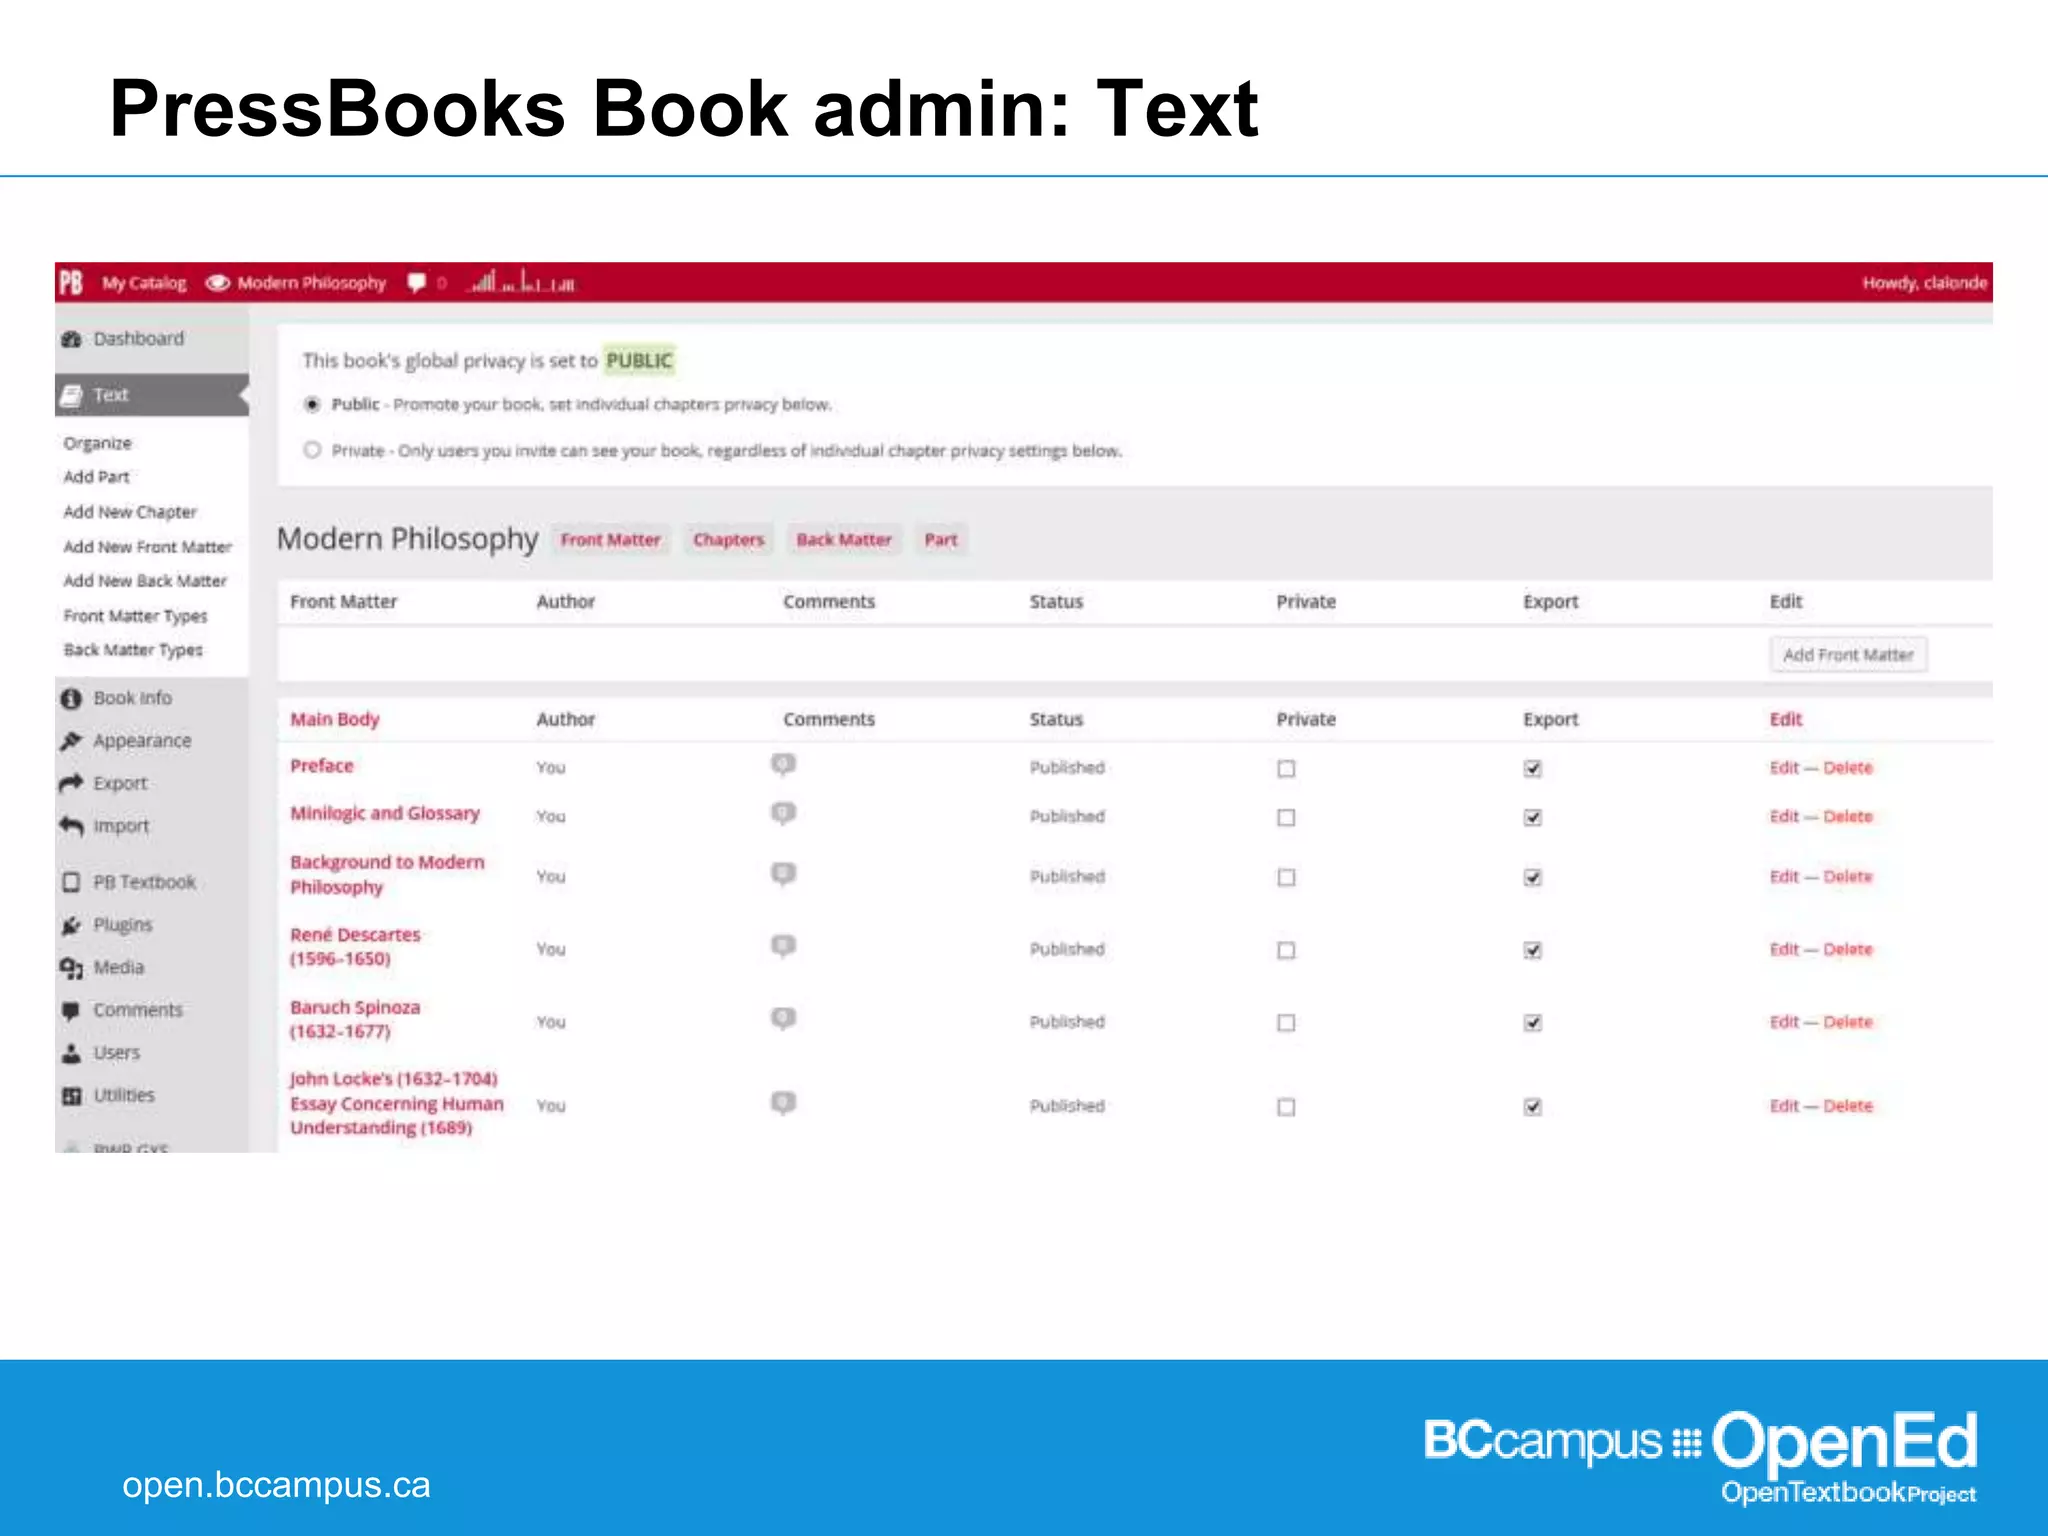Click the Appearance brush icon
Viewport: 2048px width, 1536px height.
coord(71,741)
